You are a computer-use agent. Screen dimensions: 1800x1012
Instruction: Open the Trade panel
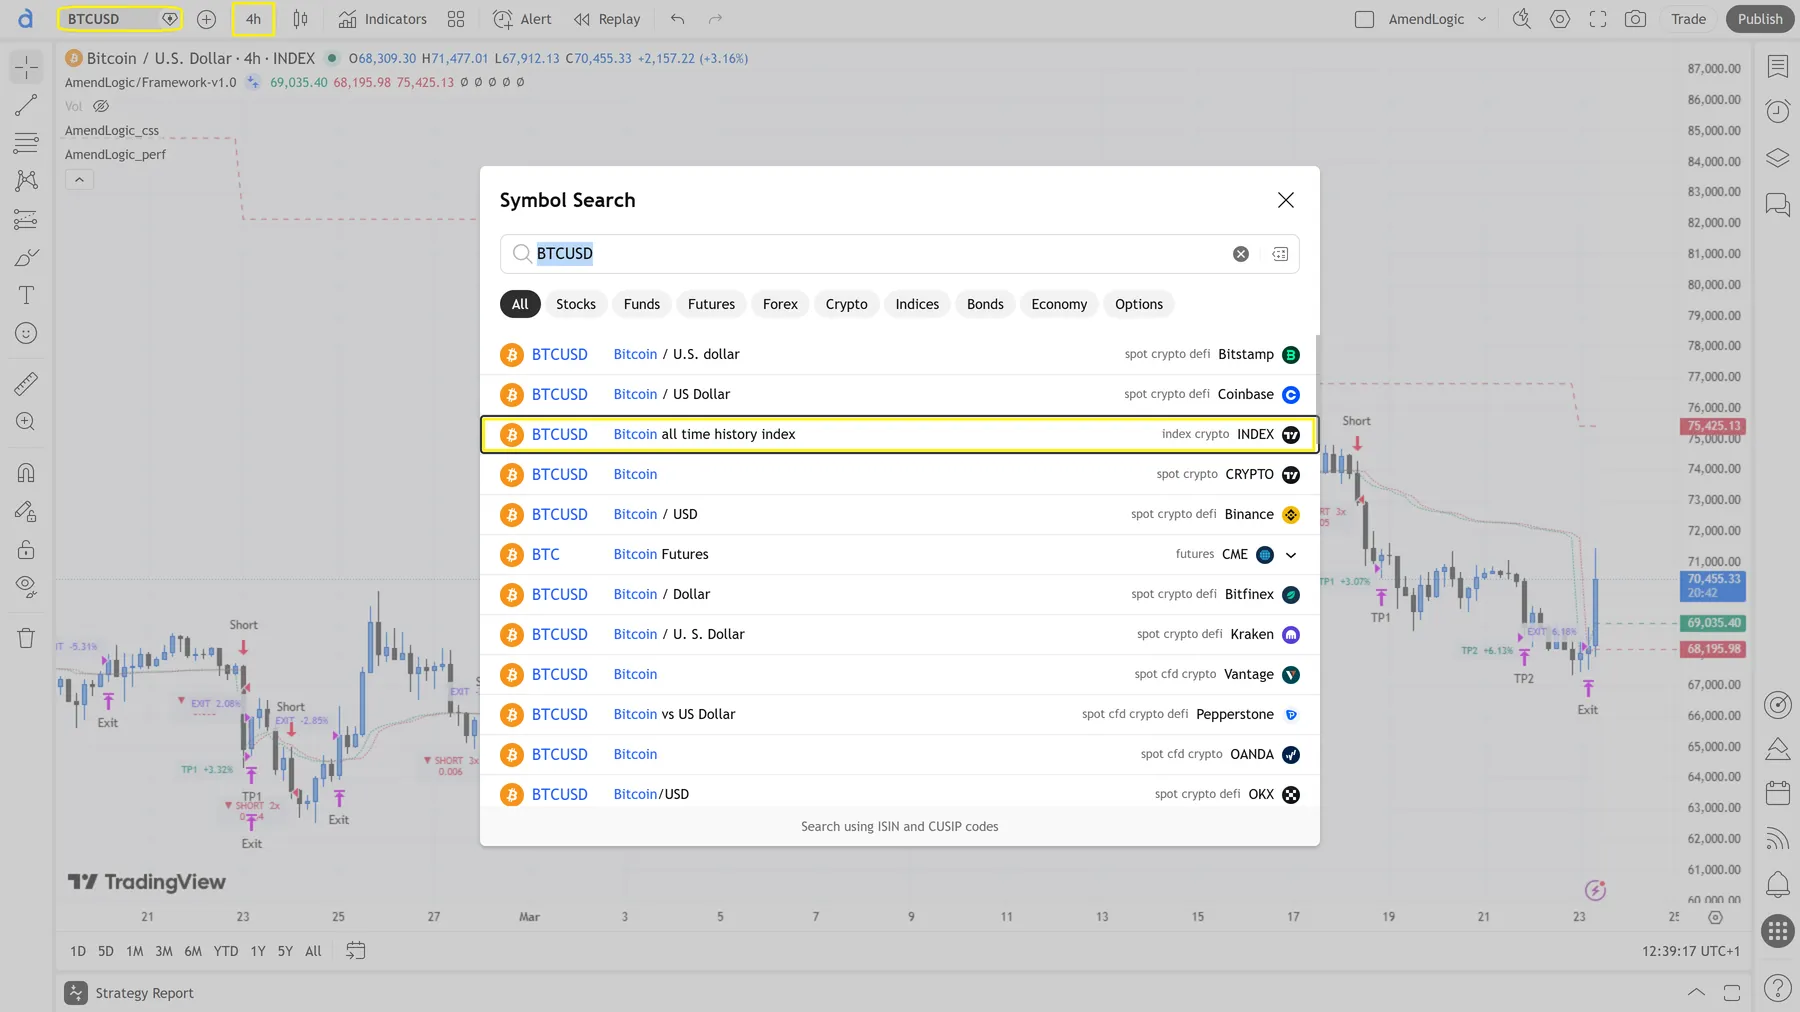[1688, 19]
